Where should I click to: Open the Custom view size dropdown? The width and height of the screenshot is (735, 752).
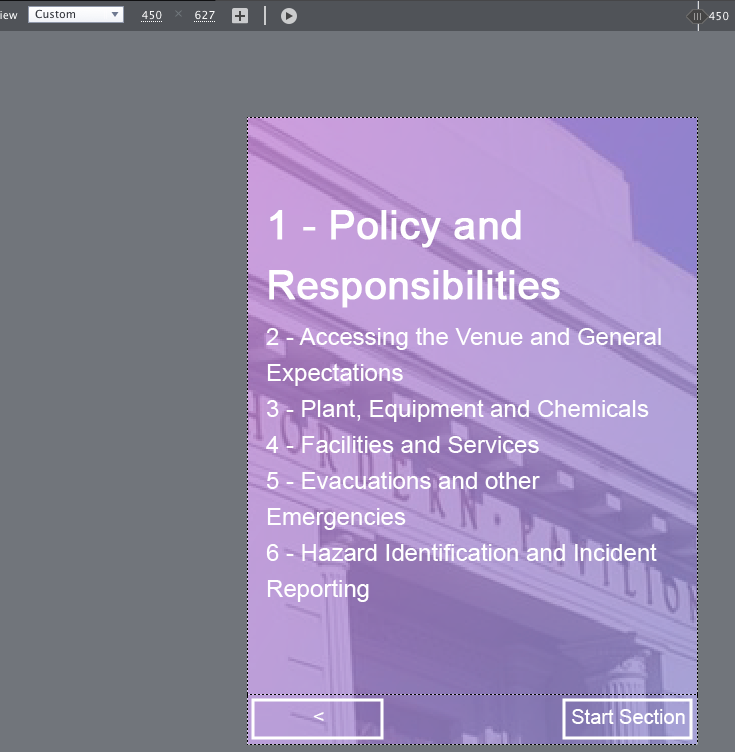76,15
